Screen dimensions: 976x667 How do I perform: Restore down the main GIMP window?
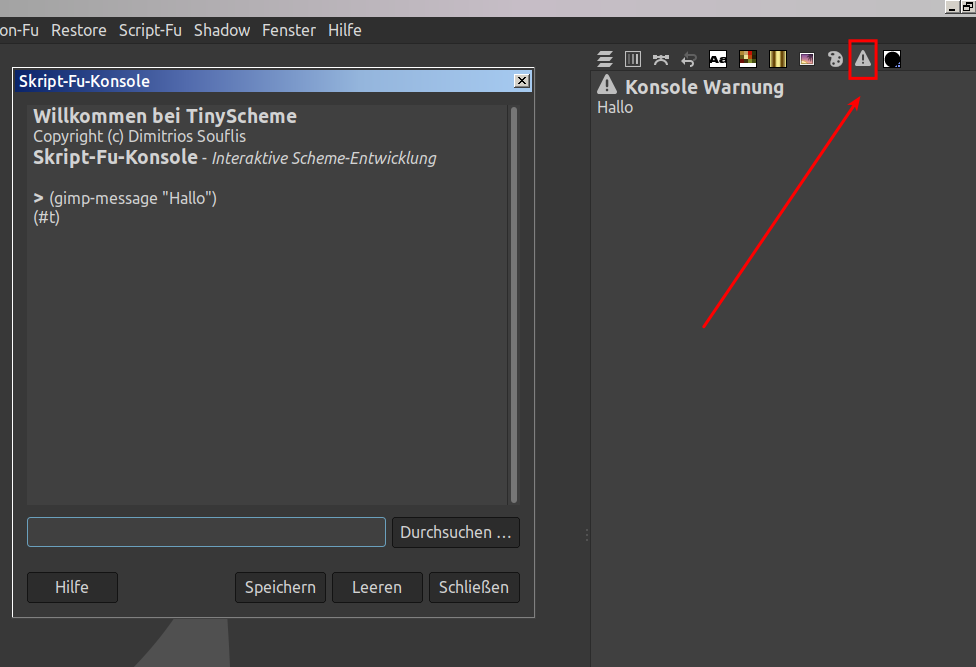967,7
